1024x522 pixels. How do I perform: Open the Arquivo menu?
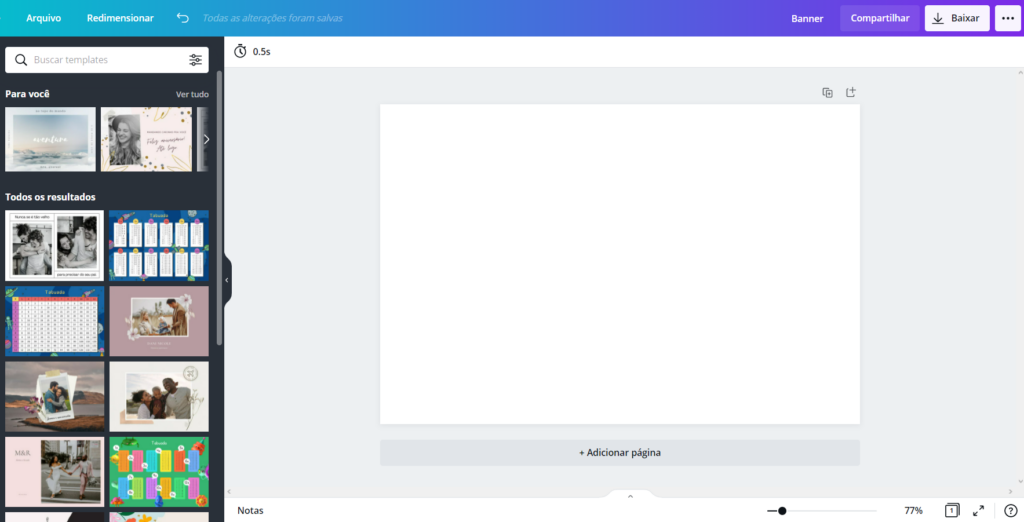pyautogui.click(x=43, y=18)
